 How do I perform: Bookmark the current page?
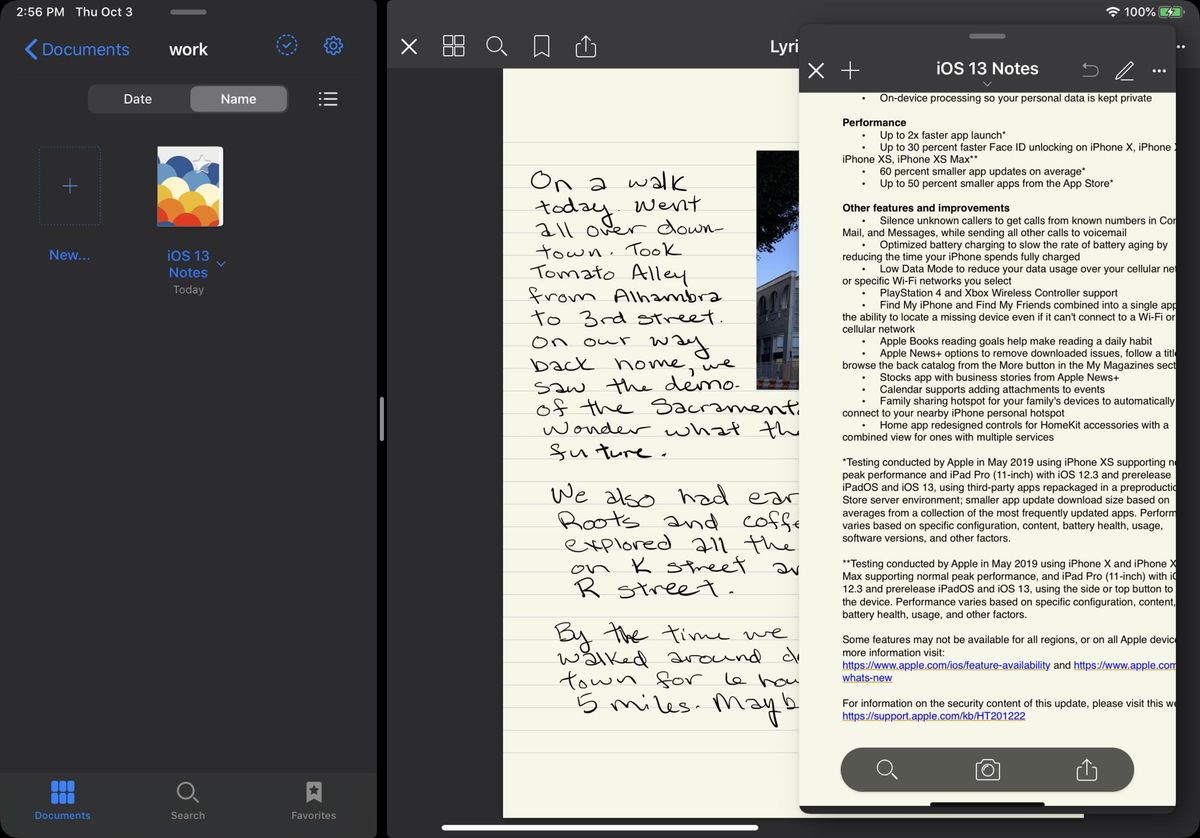point(541,46)
